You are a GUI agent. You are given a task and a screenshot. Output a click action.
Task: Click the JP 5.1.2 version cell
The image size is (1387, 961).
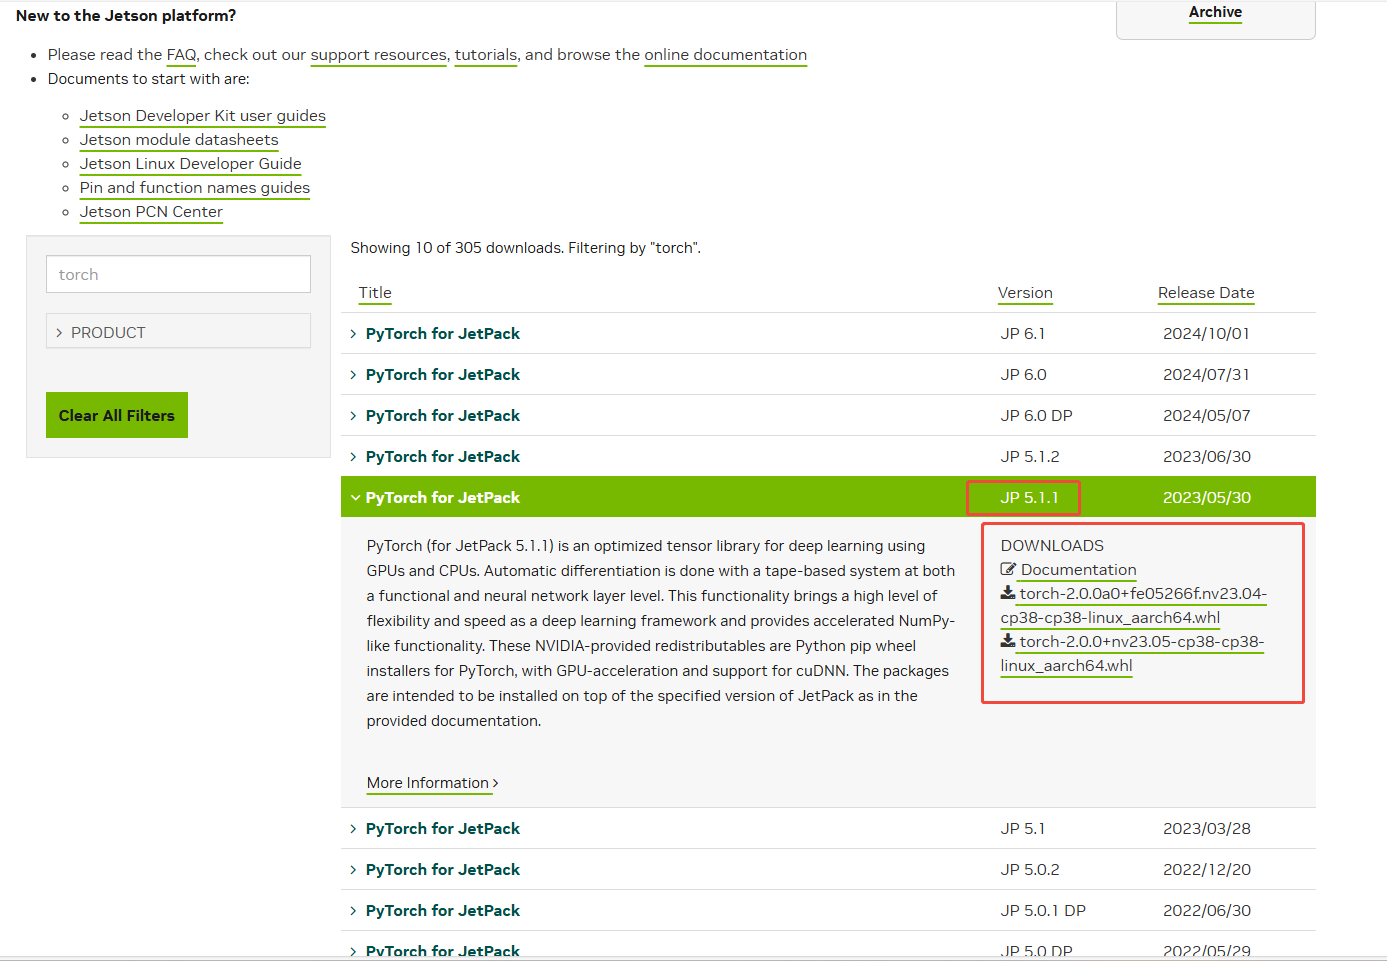click(1030, 456)
